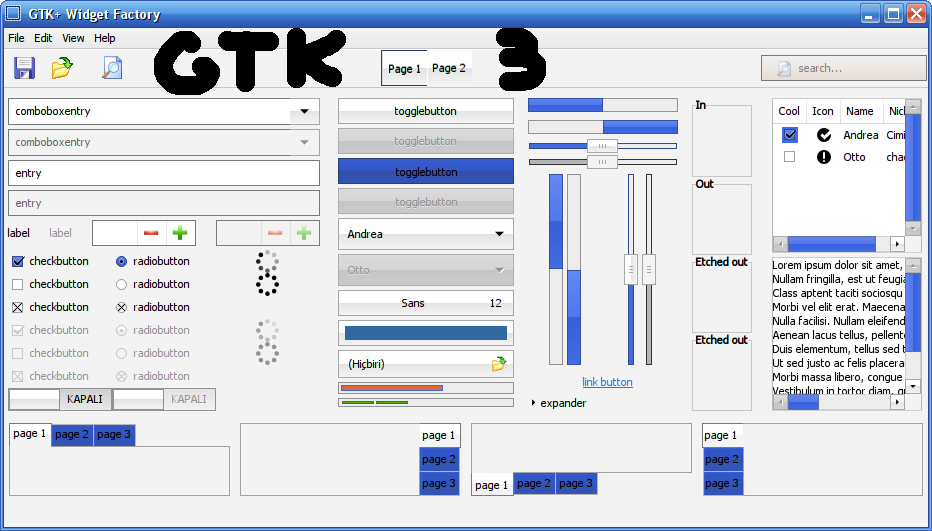Image resolution: width=932 pixels, height=531 pixels.
Task: Click the Cool column header
Action: pos(789,111)
